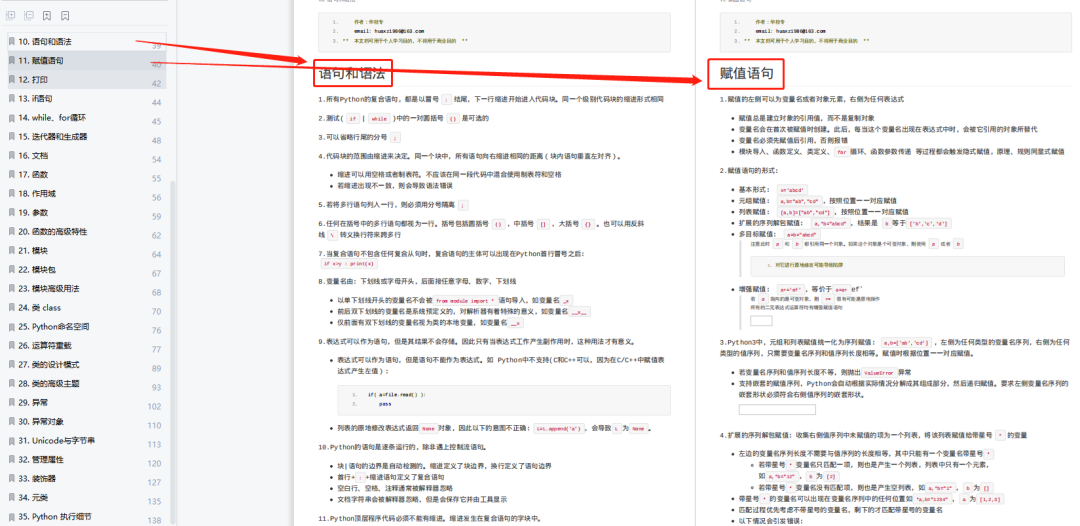
Task: Select outline entry 24. 类 class
Action: pos(87,308)
